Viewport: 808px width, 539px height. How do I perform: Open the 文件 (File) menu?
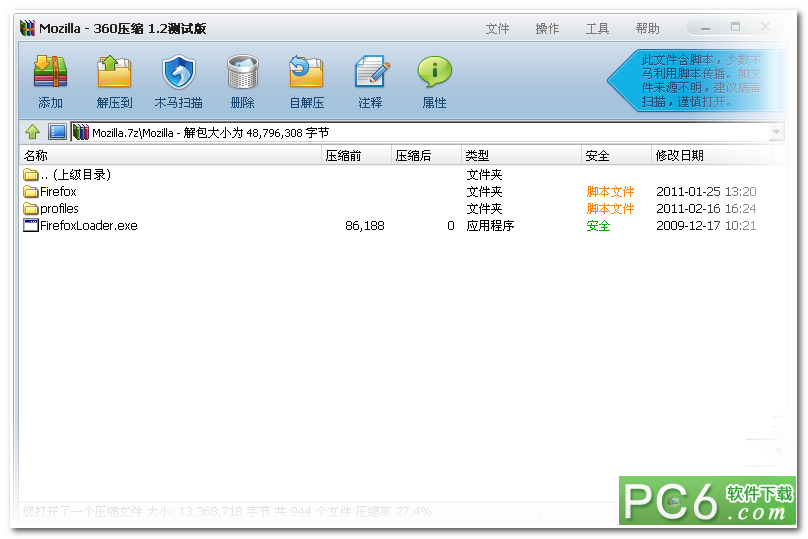[x=497, y=29]
